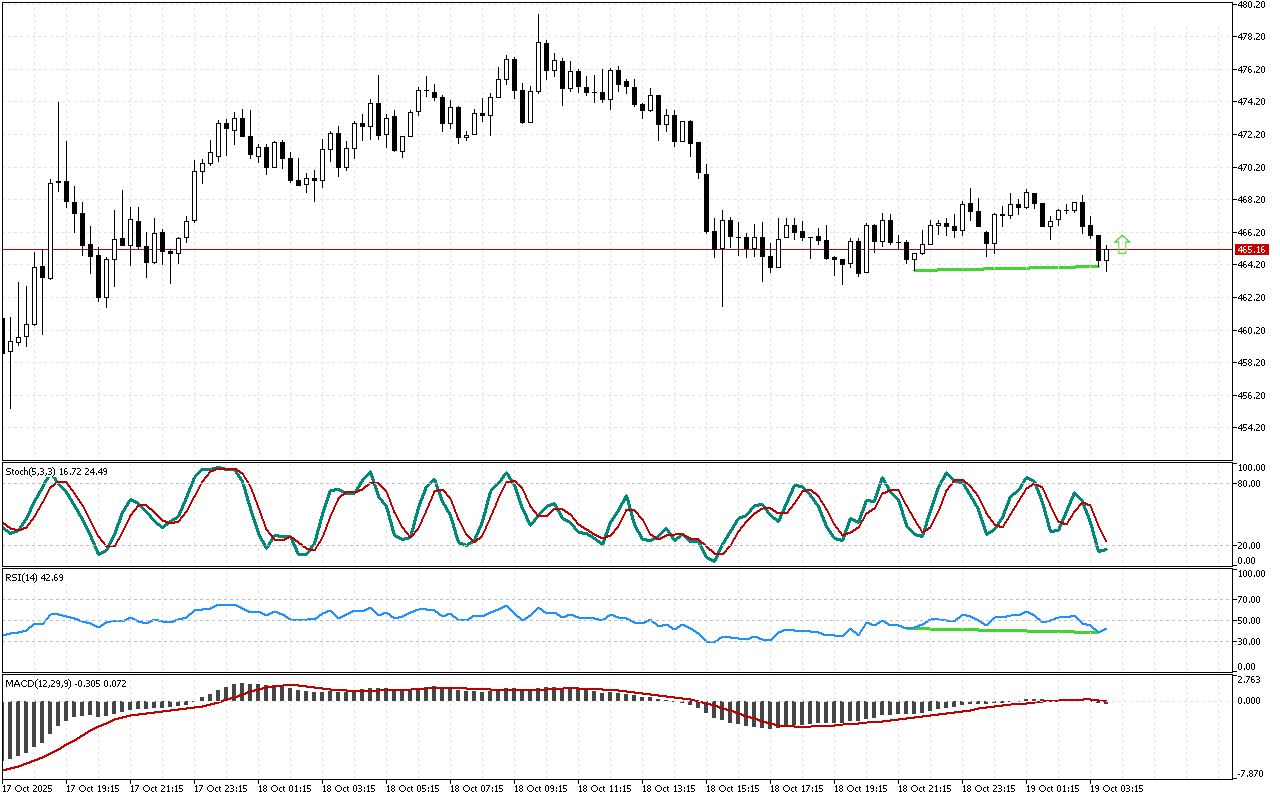Click the 2.763 value on MACD scale

[x=1250, y=680]
